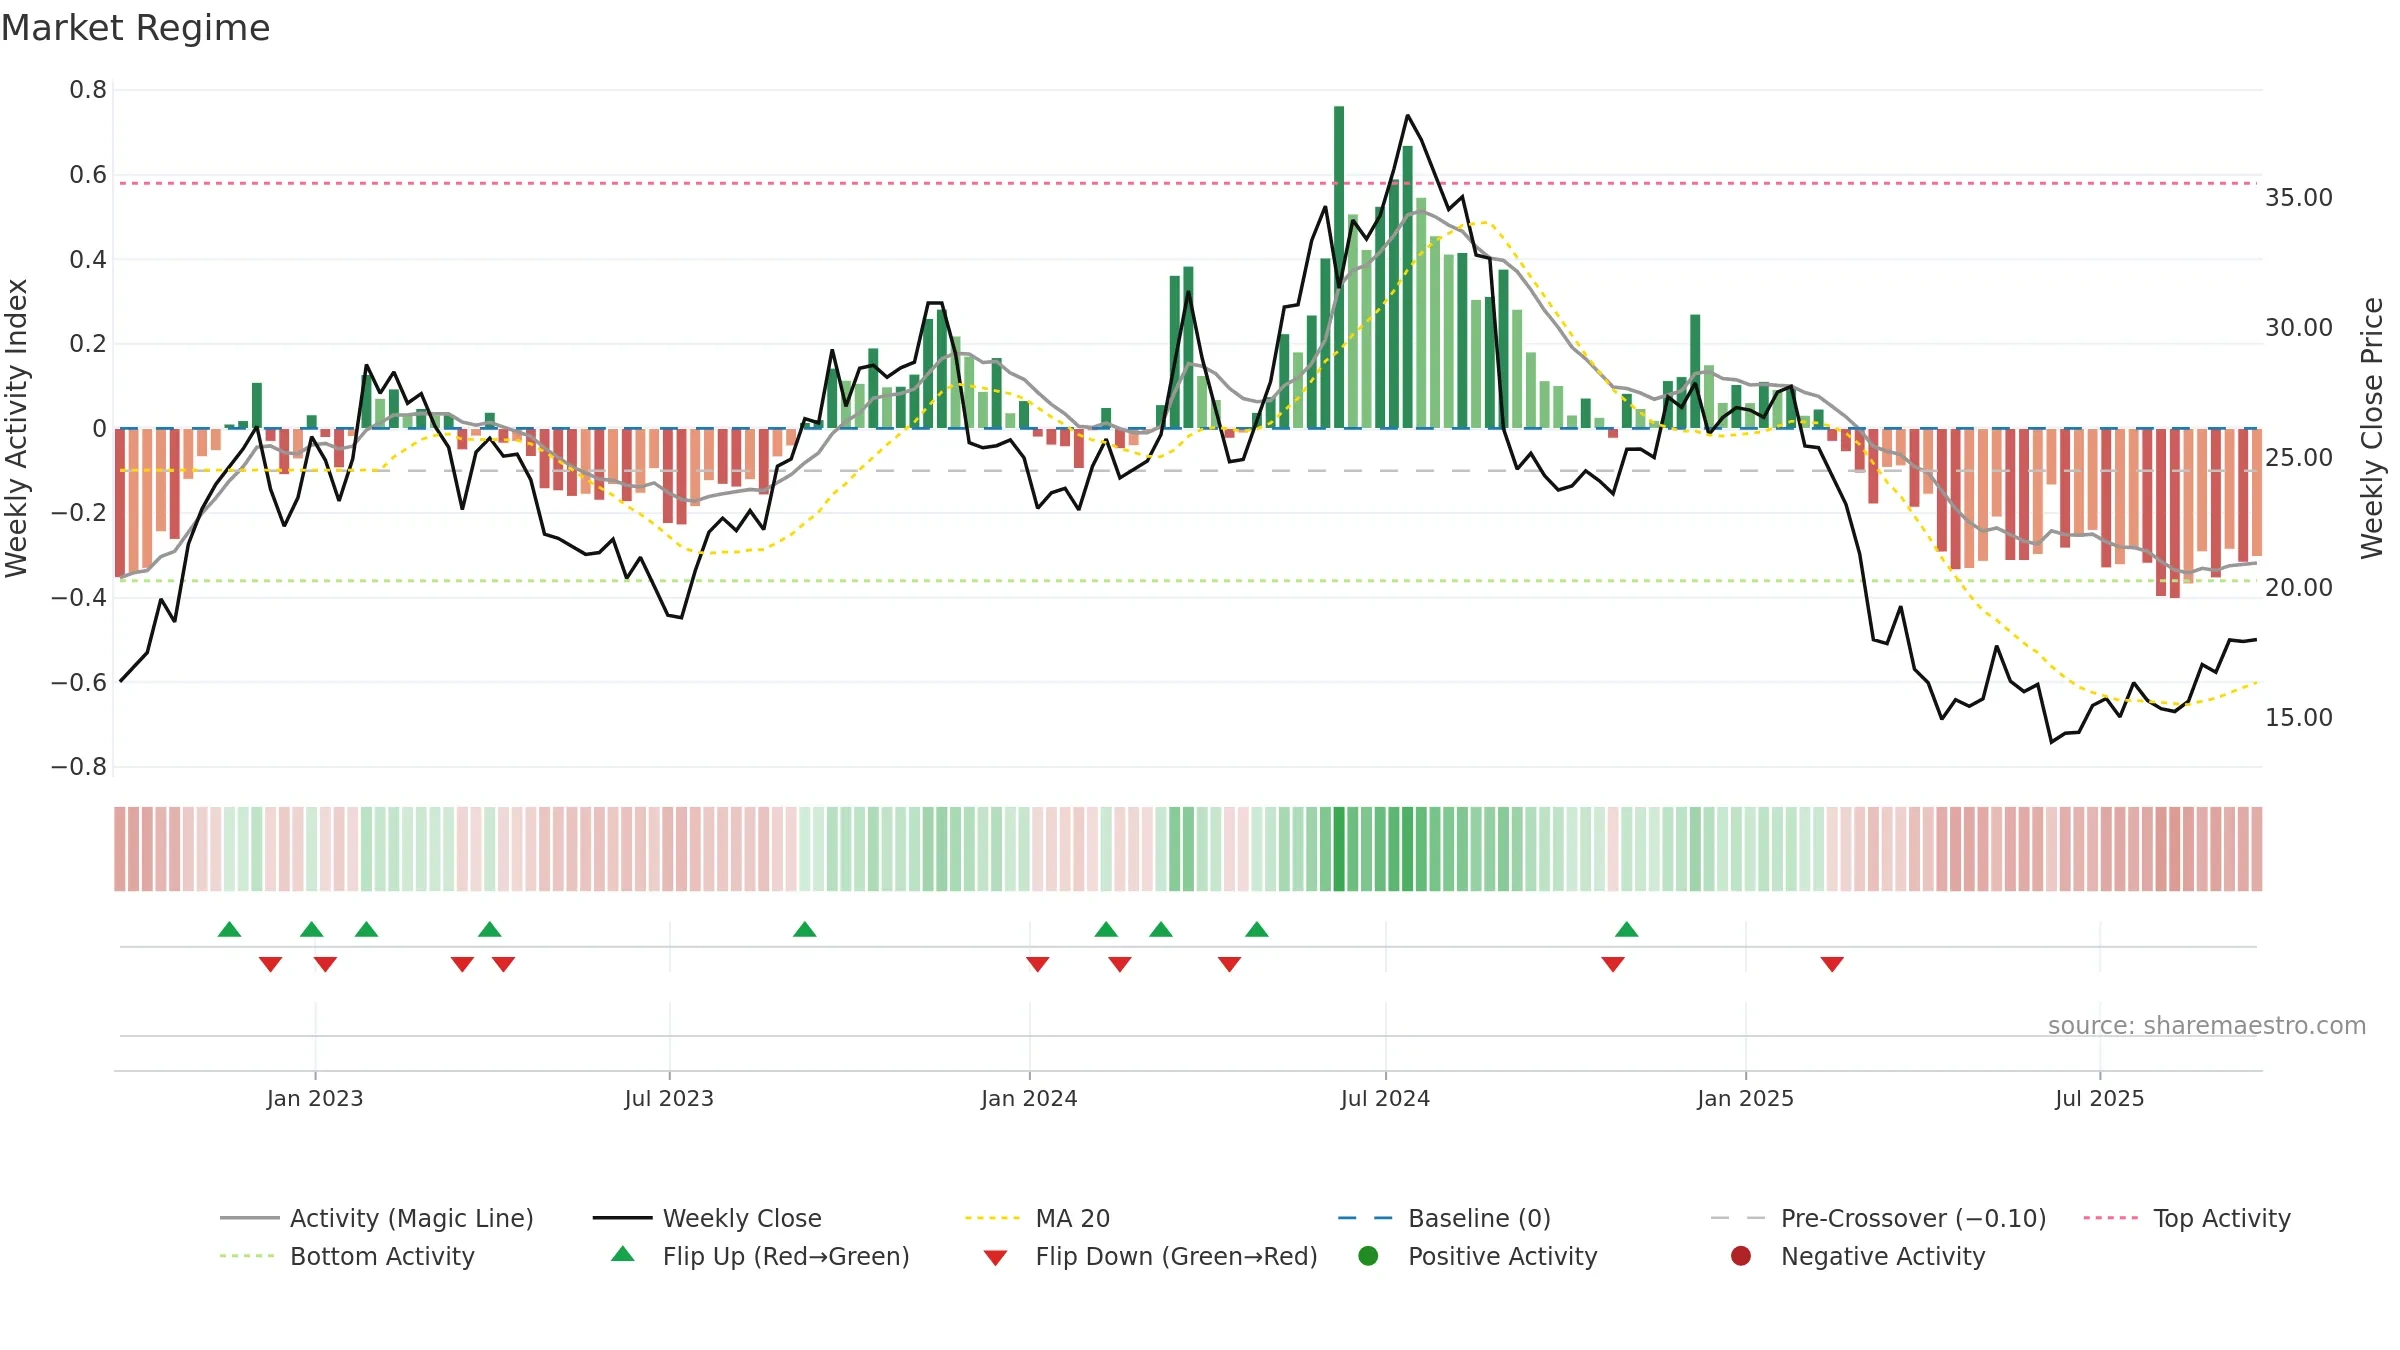Click the 25.00 price axis label

coord(2299,458)
